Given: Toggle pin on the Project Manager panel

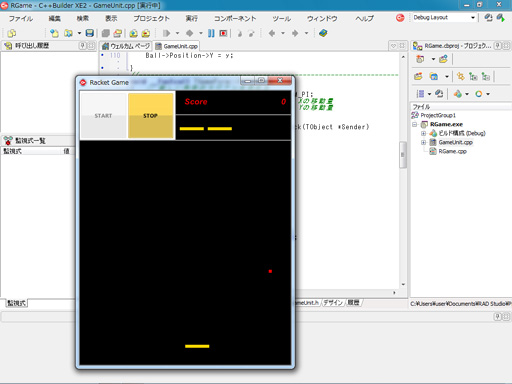Looking at the screenshot, I should (497, 46).
